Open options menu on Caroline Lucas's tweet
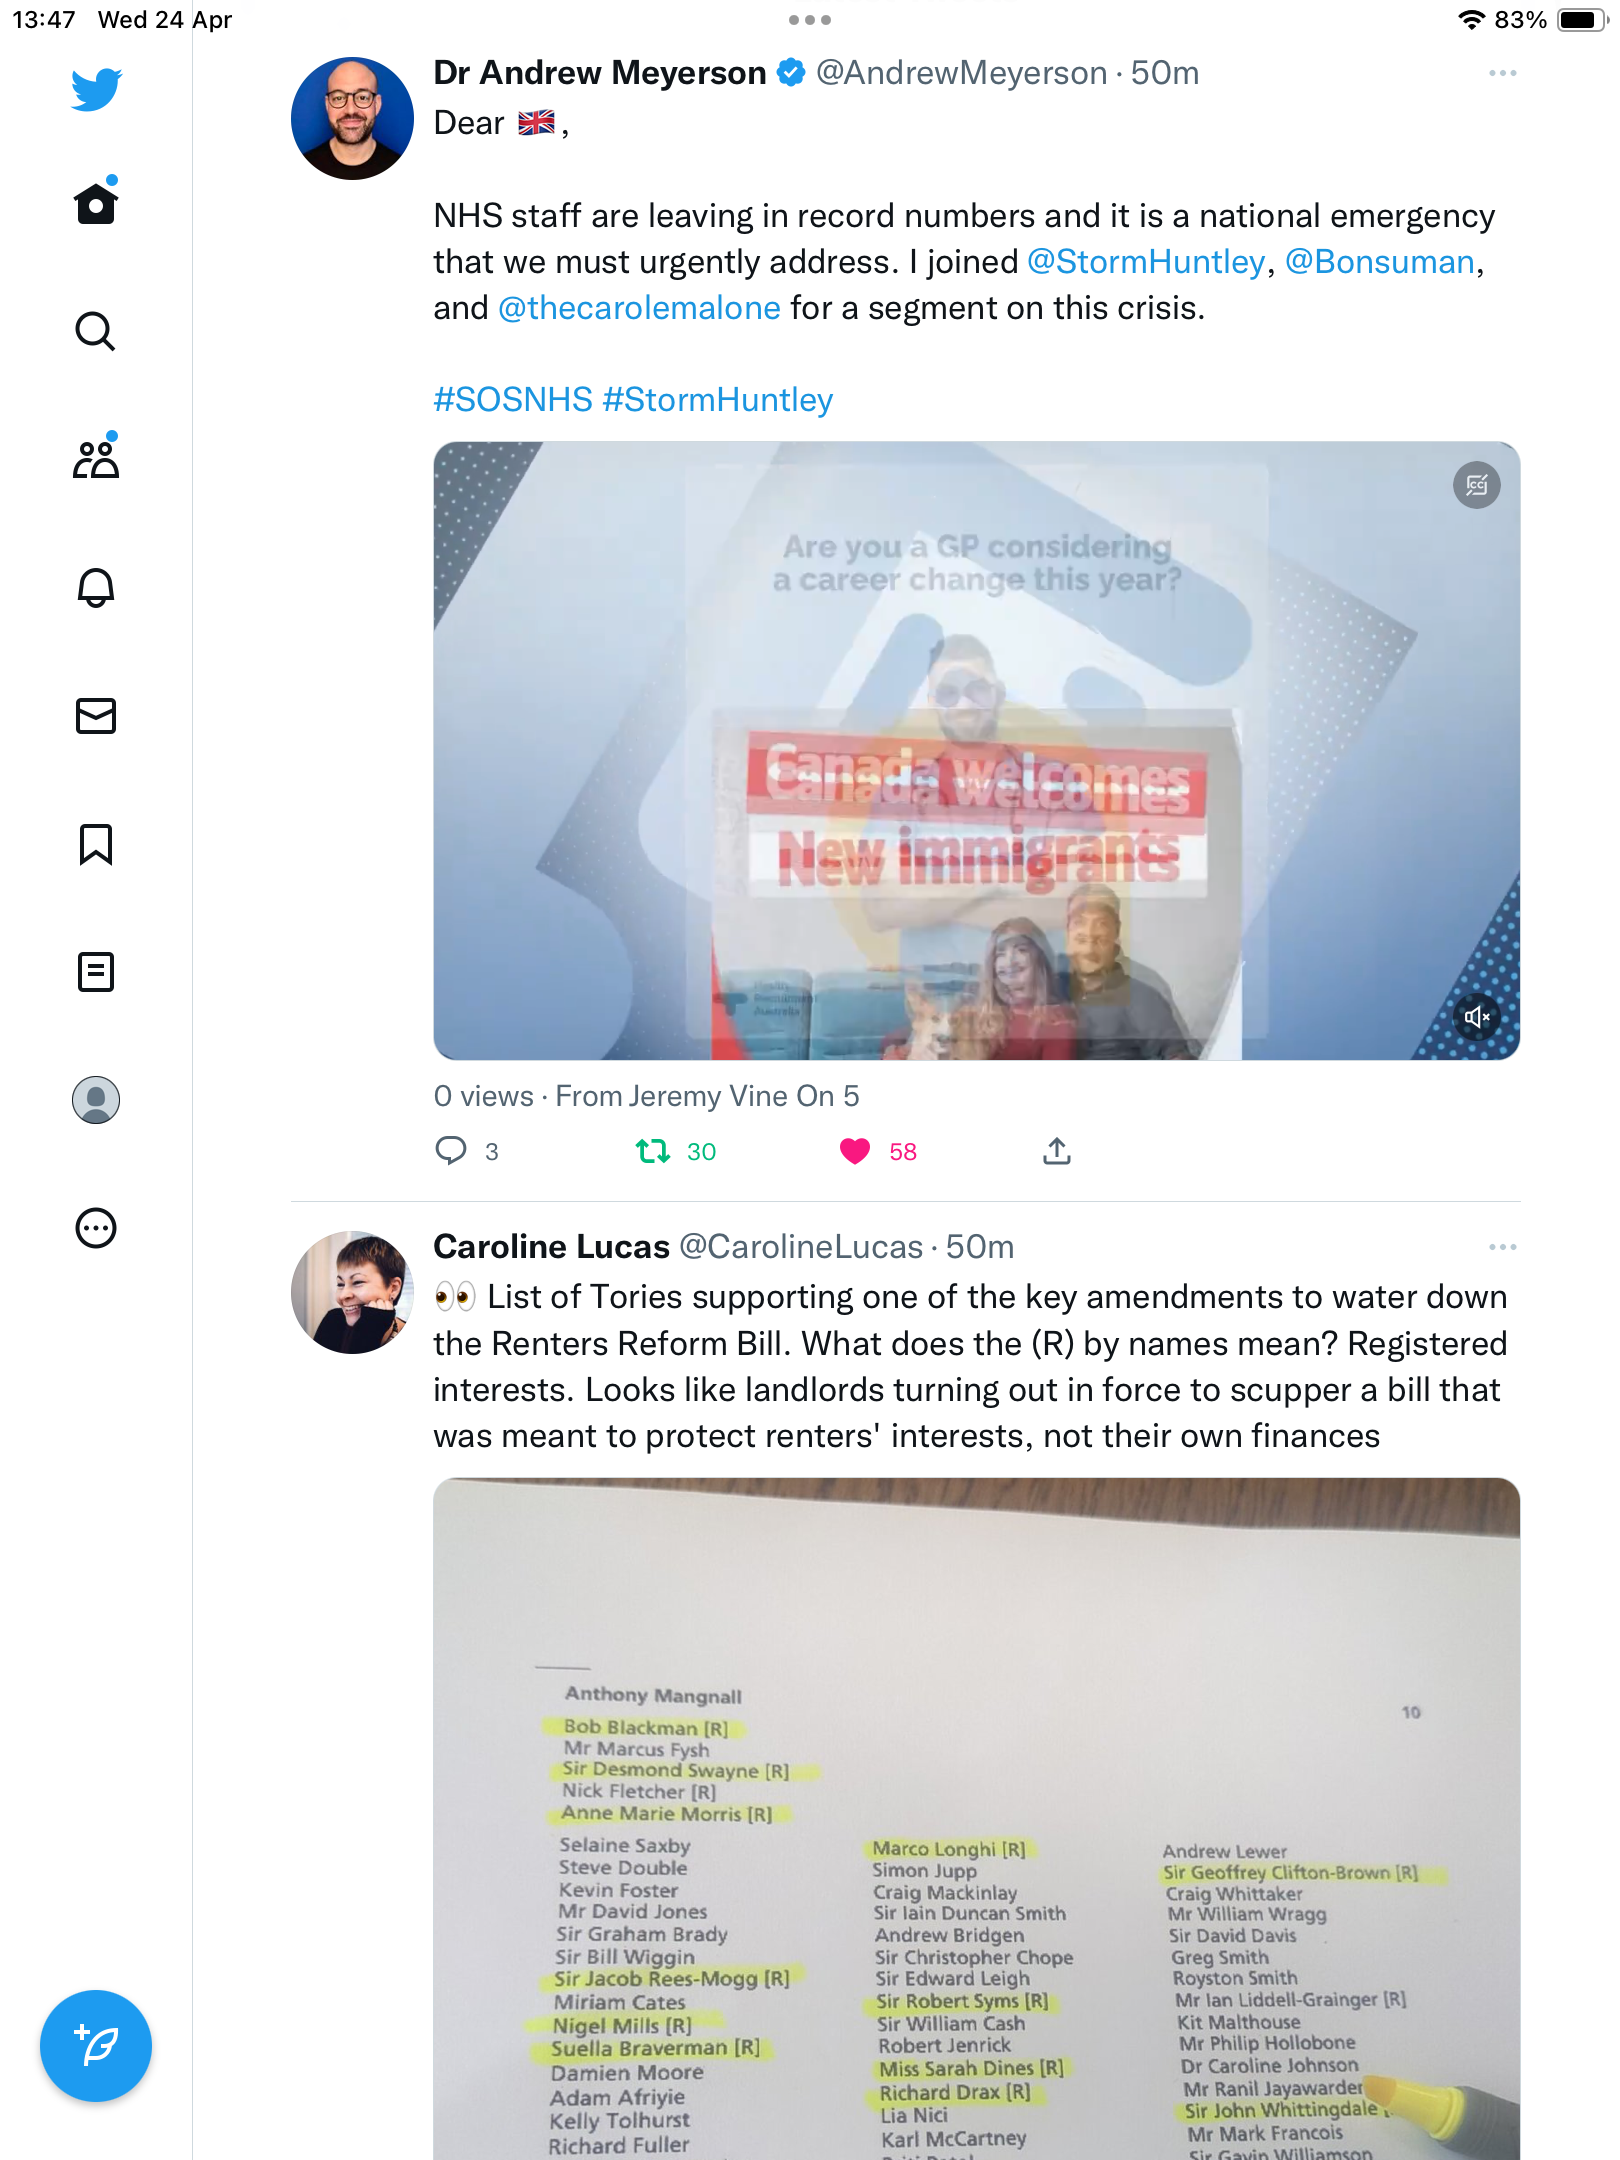Image resolution: width=1620 pixels, height=2160 pixels. click(1503, 1247)
